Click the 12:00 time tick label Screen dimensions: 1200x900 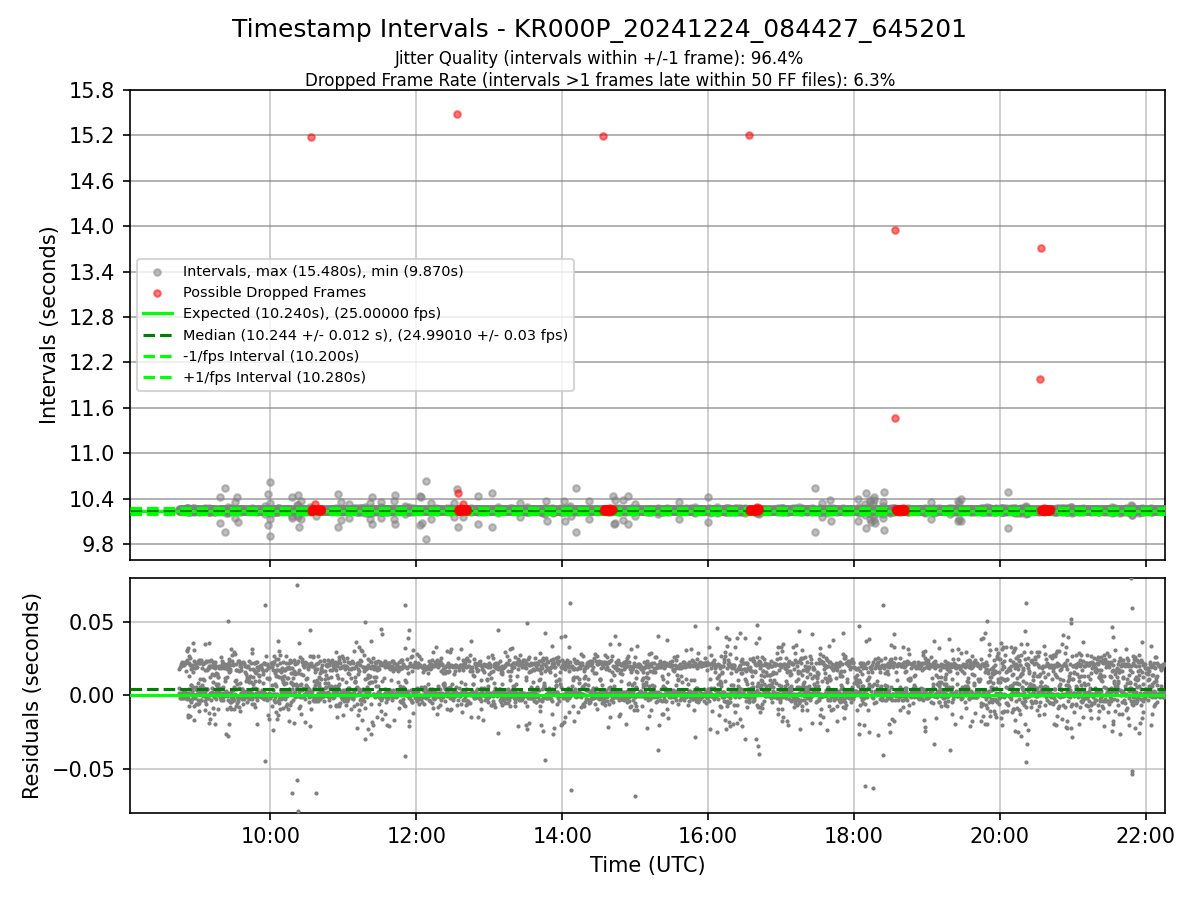(x=416, y=835)
